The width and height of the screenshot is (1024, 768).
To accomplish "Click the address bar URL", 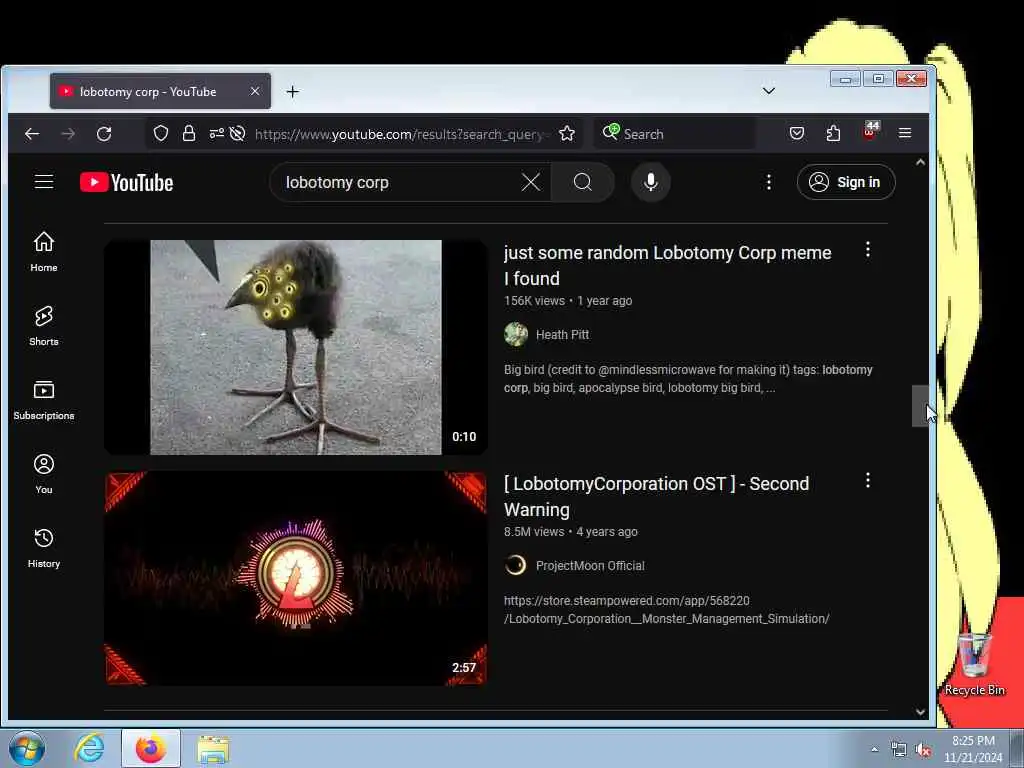I will click(402, 134).
